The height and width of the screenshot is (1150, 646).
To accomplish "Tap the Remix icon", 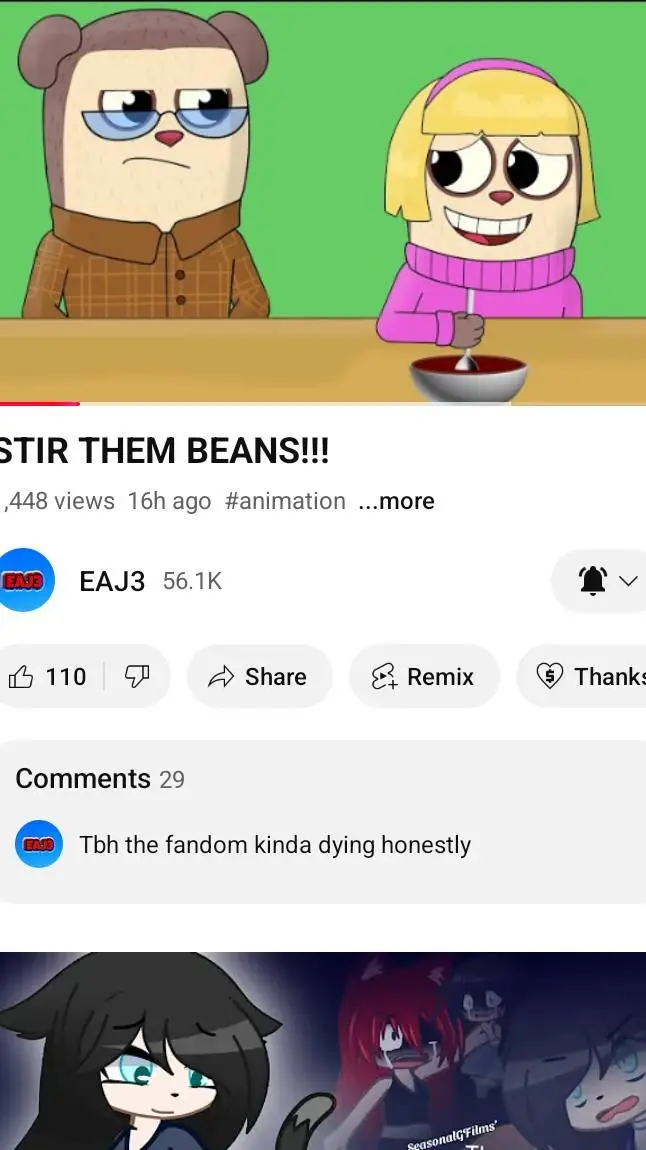I will [383, 677].
